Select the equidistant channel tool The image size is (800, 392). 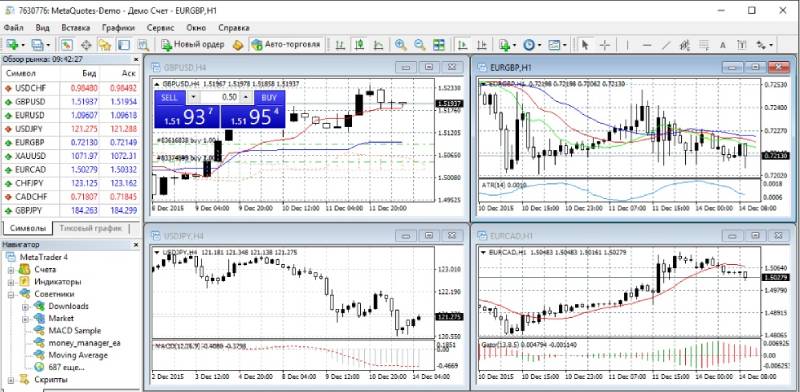point(685,45)
